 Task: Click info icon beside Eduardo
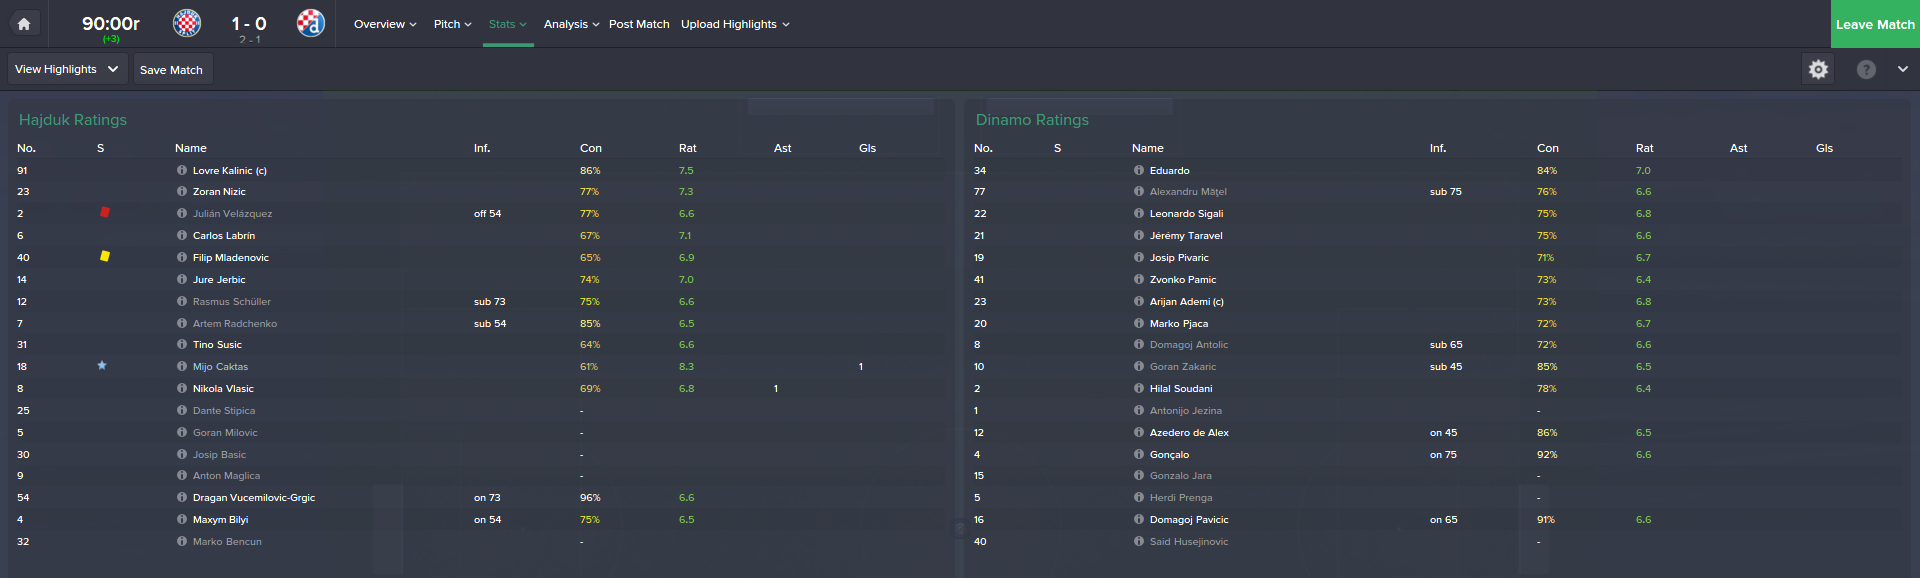[1139, 170]
